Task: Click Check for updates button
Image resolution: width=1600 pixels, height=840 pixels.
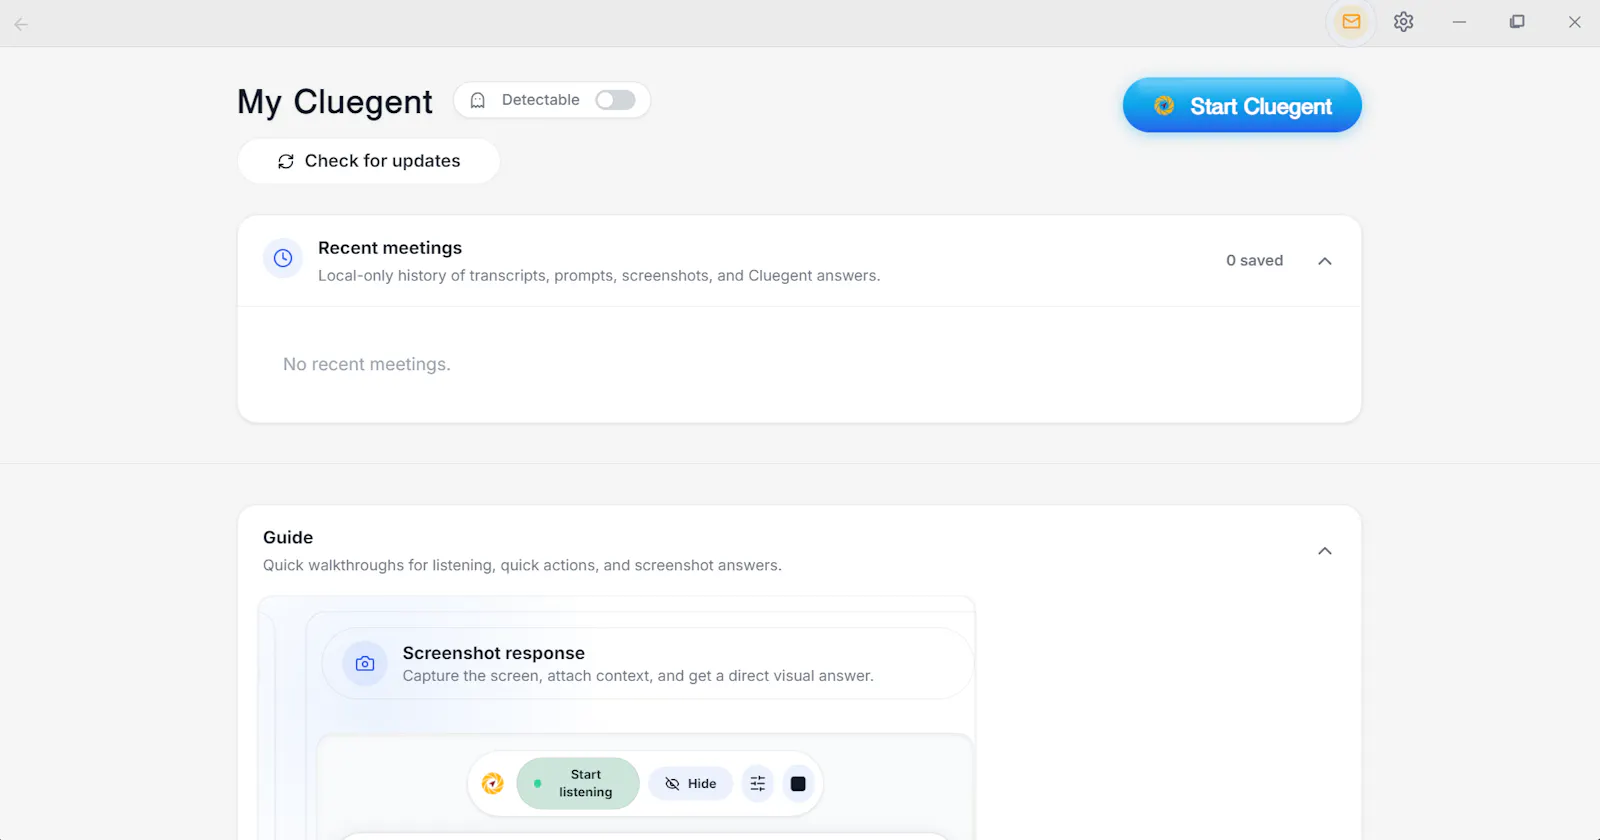Action: click(x=369, y=161)
